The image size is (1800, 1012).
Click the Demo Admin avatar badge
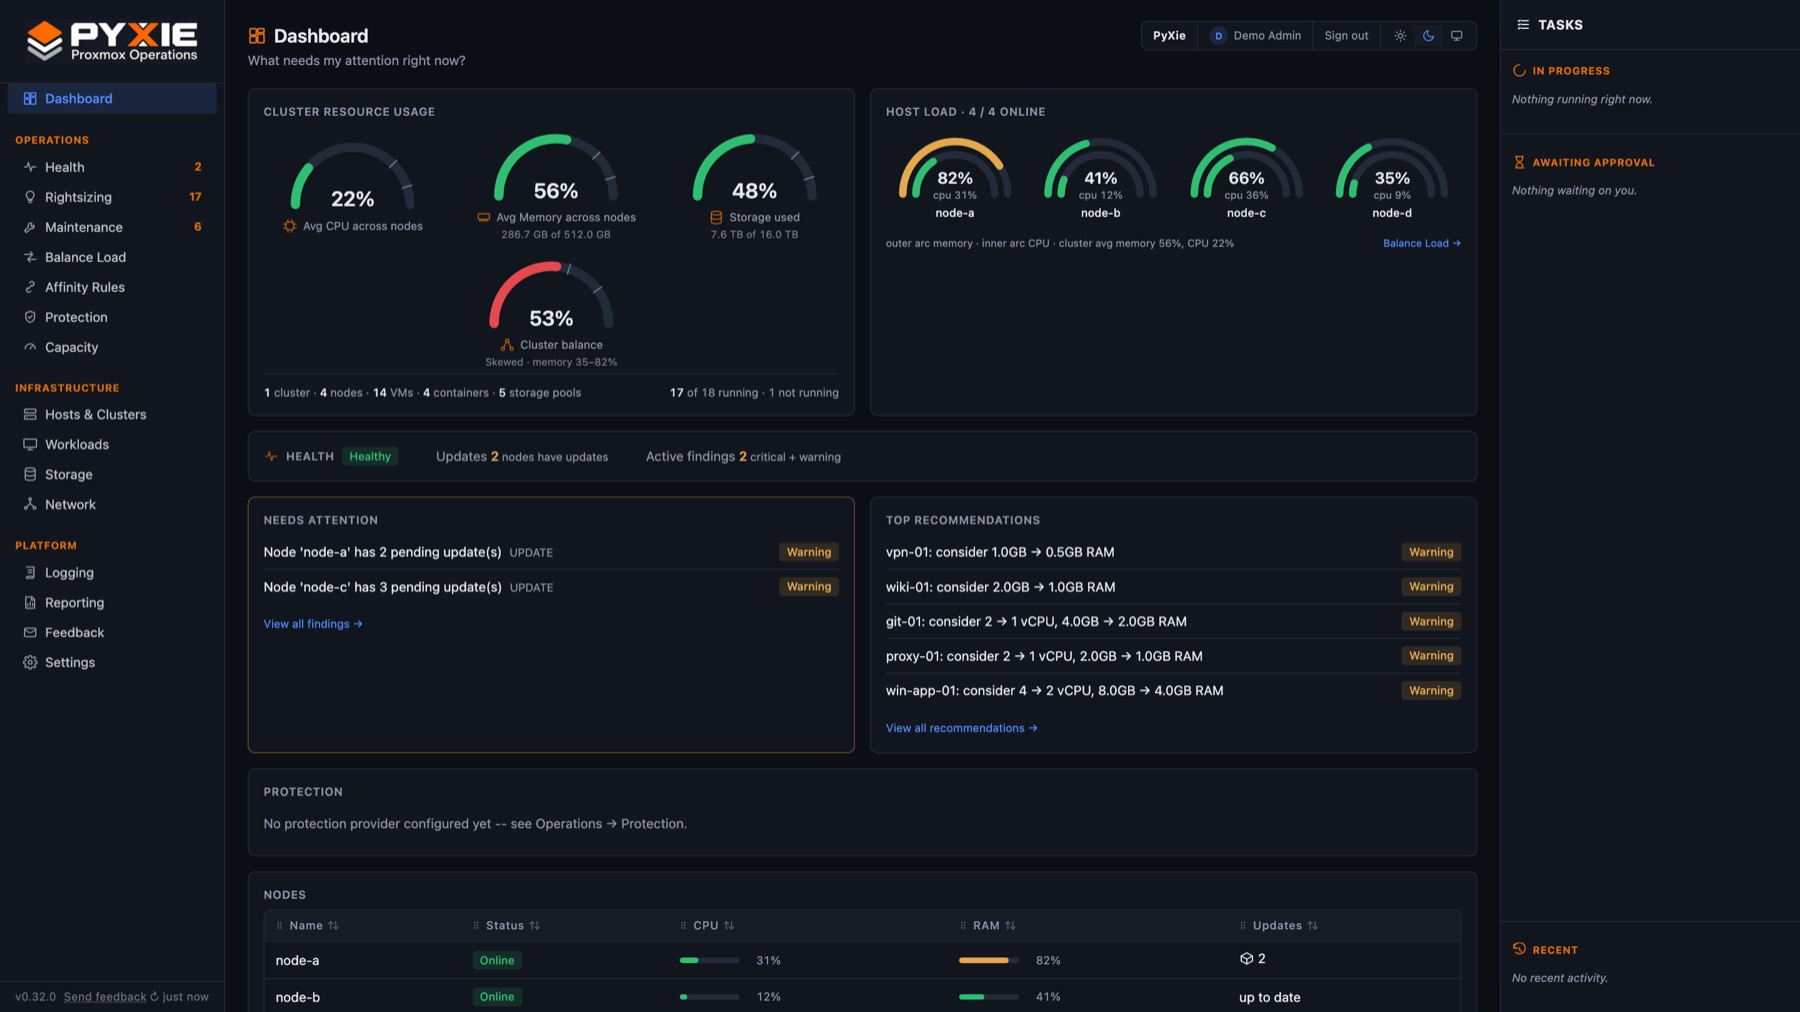point(1218,36)
